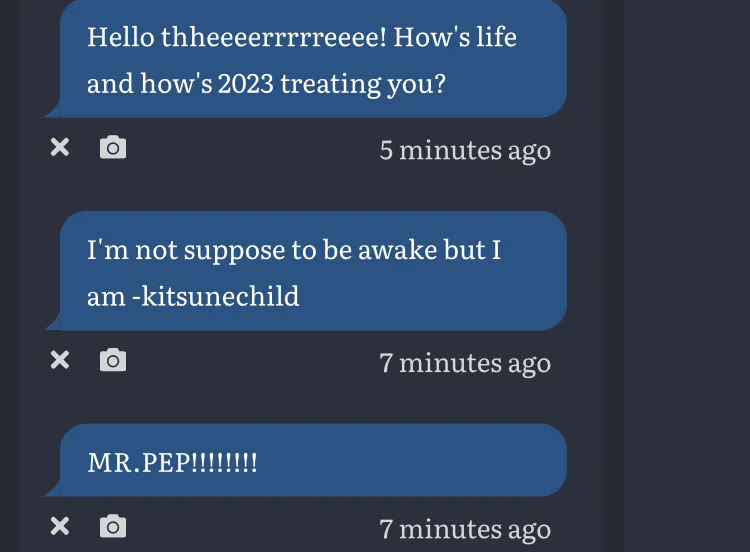750x552 pixels.
Task: Screenshot the kitsunechild message using its camera icon
Action: point(113,360)
